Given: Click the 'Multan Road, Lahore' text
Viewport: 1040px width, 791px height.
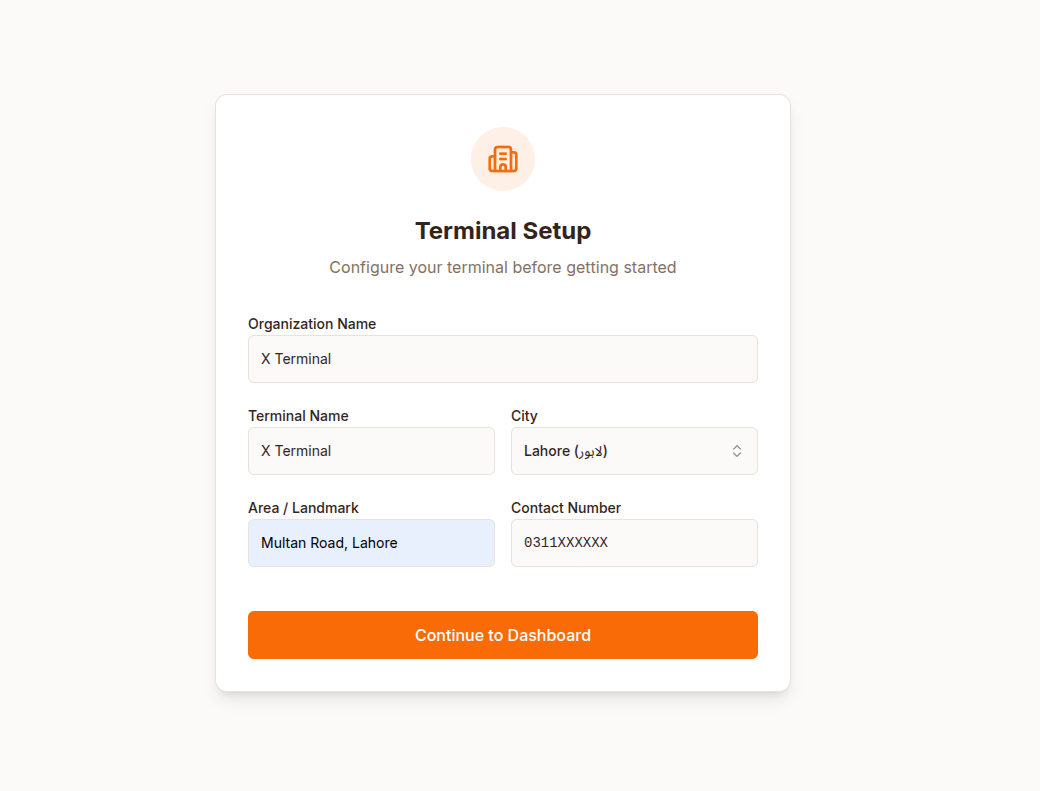Looking at the screenshot, I should [x=329, y=543].
